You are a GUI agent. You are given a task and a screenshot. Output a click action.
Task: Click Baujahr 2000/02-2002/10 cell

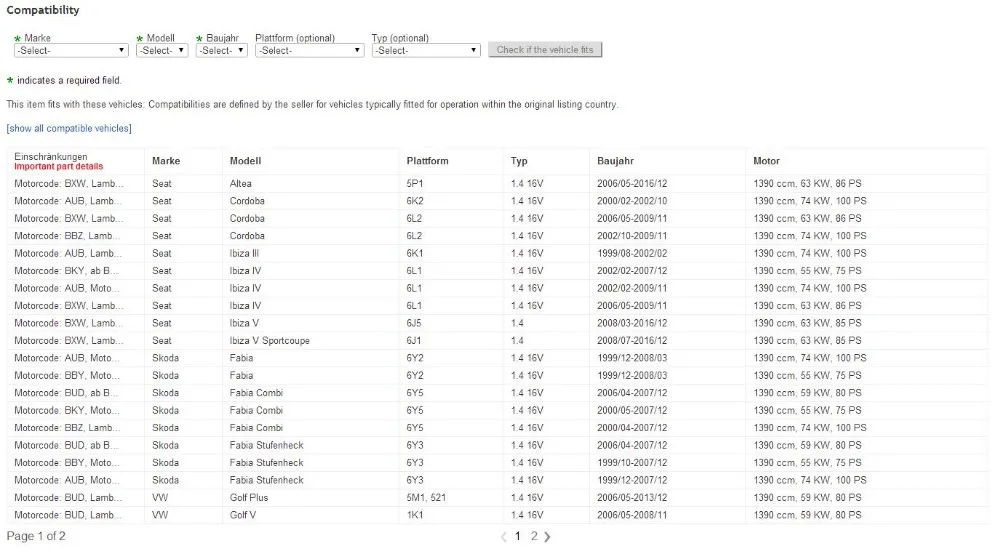pyautogui.click(x=632, y=201)
